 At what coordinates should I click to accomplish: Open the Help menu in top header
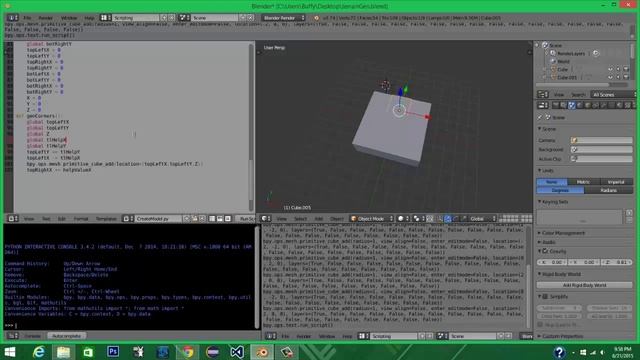pos(89,18)
